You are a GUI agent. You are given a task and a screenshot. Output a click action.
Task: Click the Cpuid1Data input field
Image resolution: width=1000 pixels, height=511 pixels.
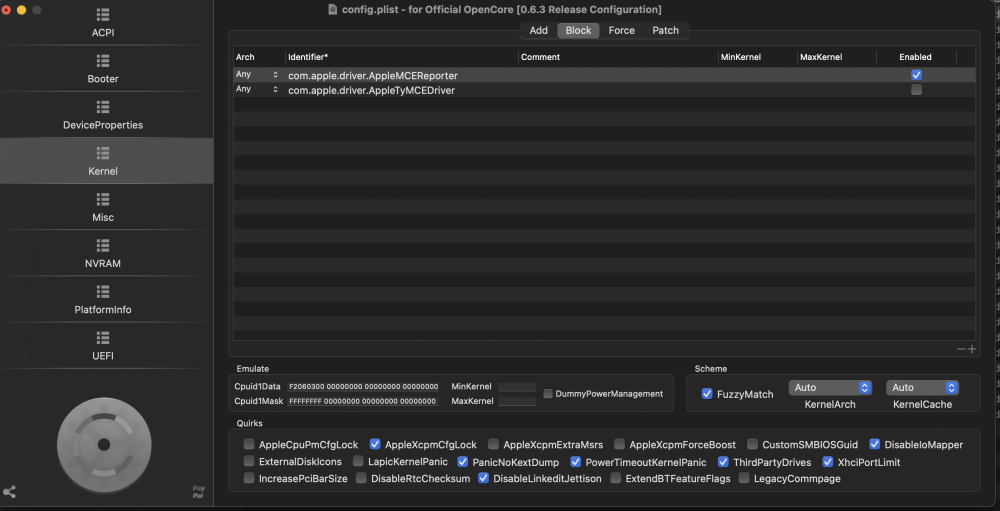coord(363,387)
